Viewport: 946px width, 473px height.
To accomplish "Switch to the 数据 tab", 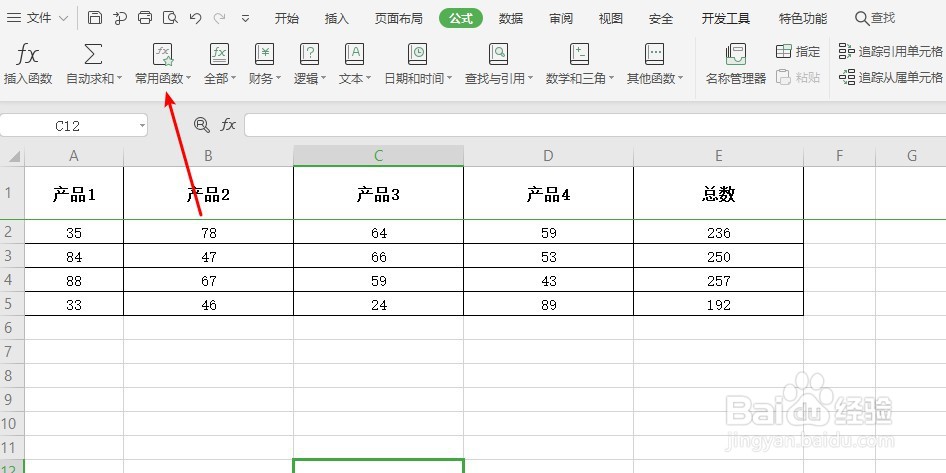I will point(511,18).
